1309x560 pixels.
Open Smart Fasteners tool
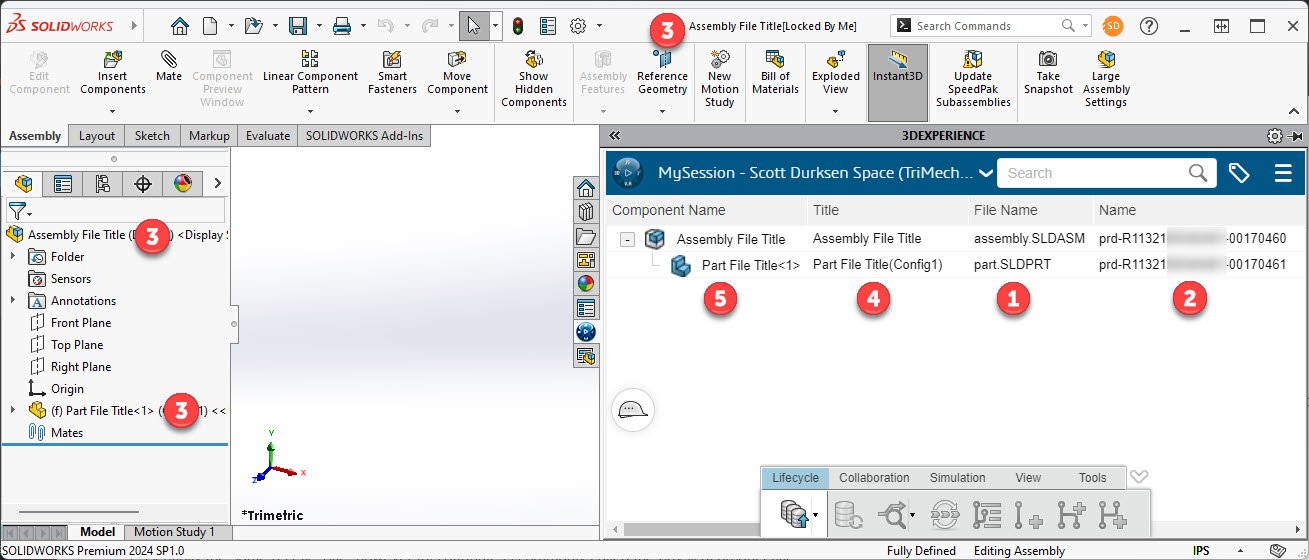point(392,74)
